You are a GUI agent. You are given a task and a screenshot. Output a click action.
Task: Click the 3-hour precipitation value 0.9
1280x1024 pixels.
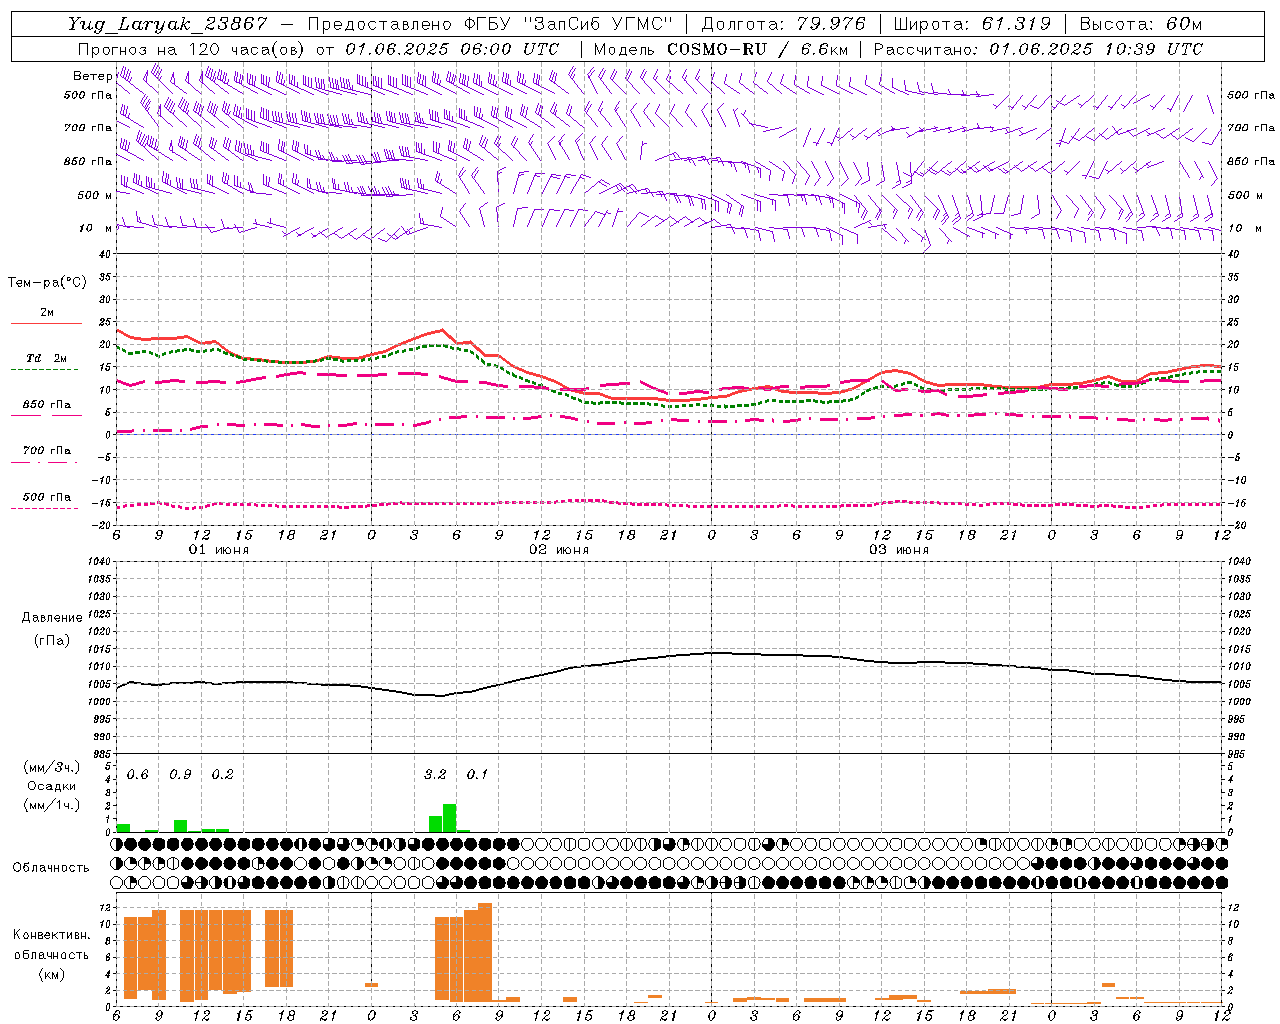click(180, 775)
